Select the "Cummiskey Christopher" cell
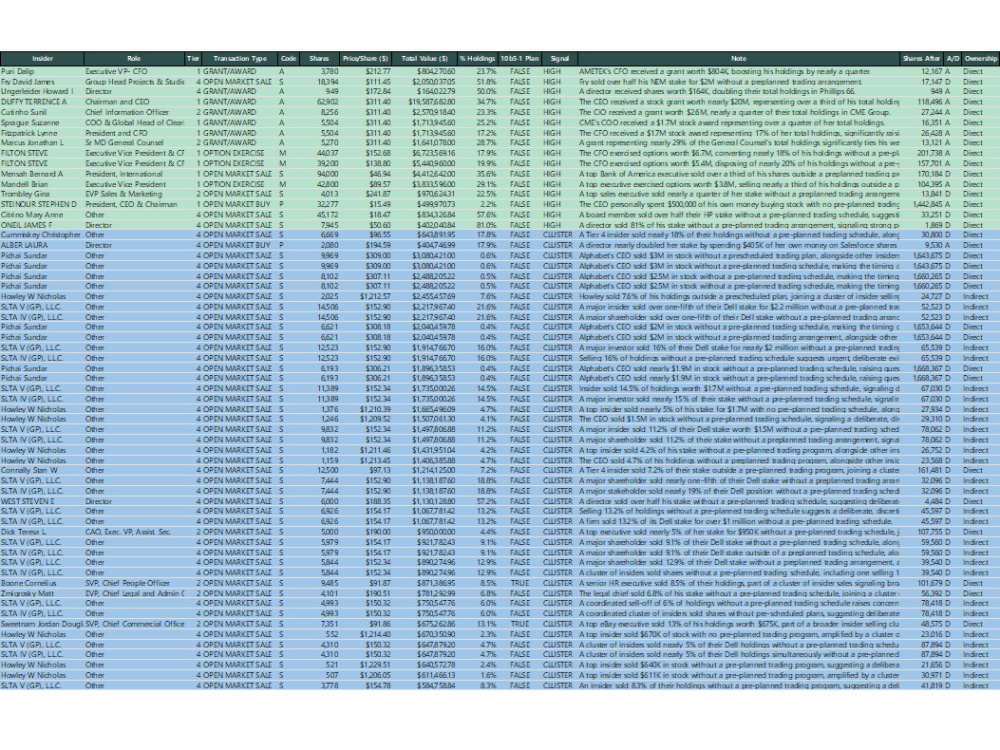Image resolution: width=1000 pixels, height=750 pixels. pos(41,235)
